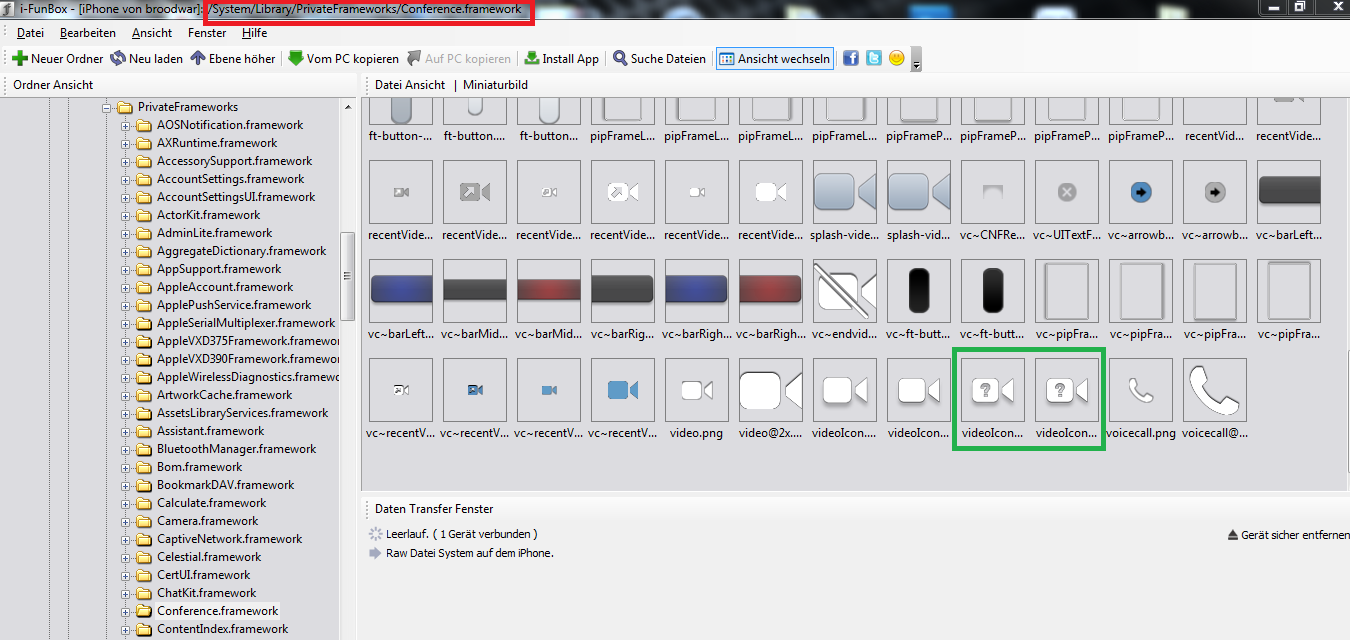Switch to the Miniaturbild tab
1350x640 pixels.
tap(495, 85)
